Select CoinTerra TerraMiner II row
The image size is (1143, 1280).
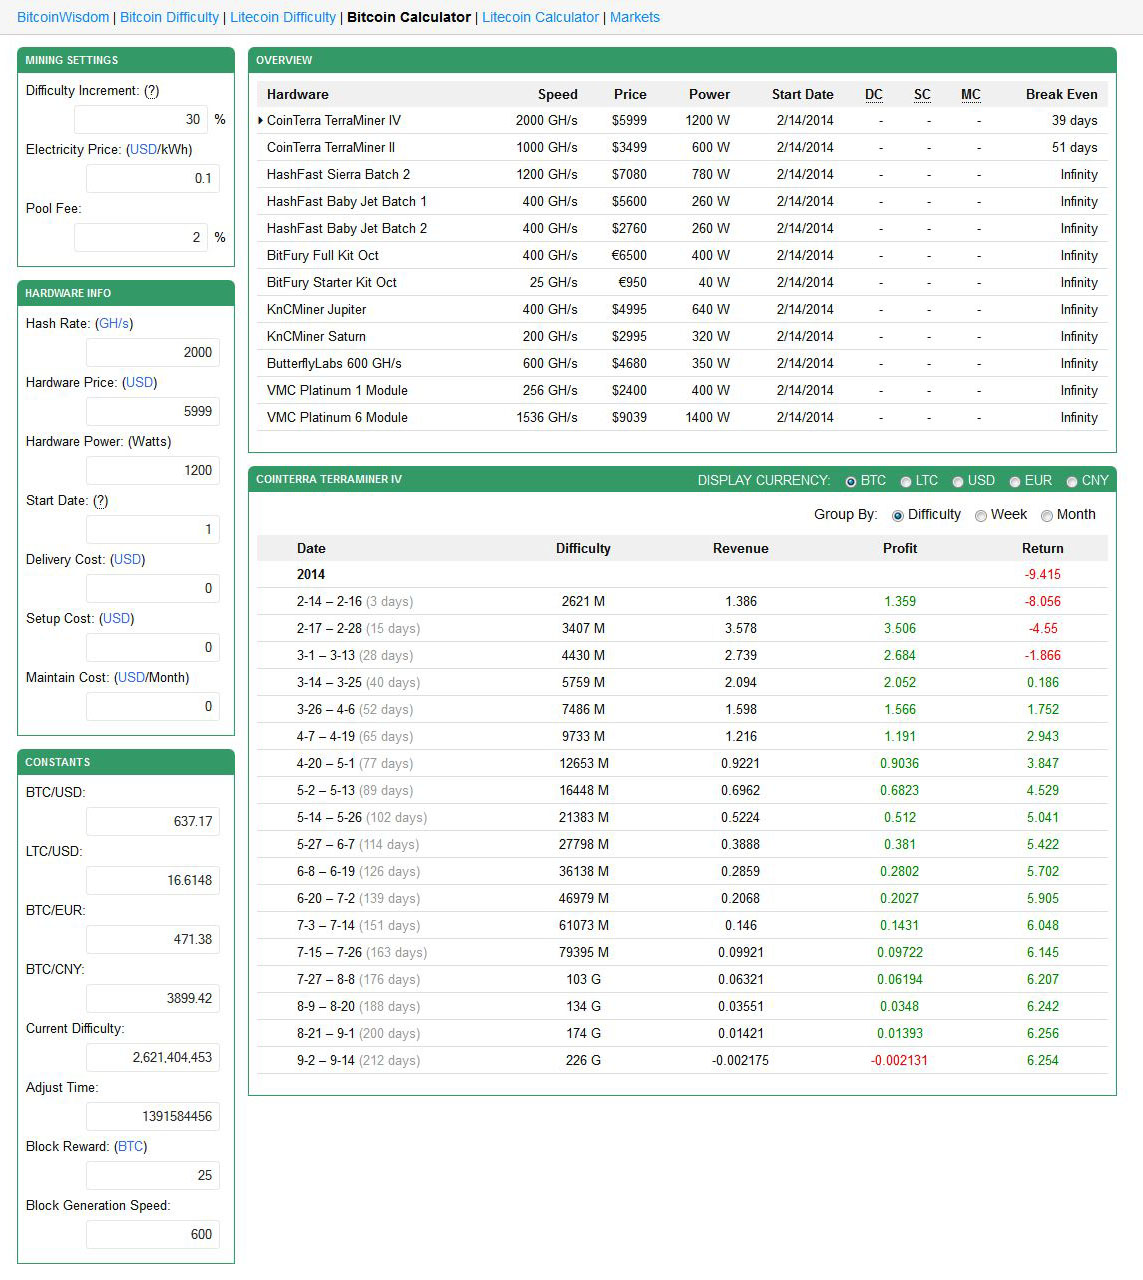[x=682, y=147]
